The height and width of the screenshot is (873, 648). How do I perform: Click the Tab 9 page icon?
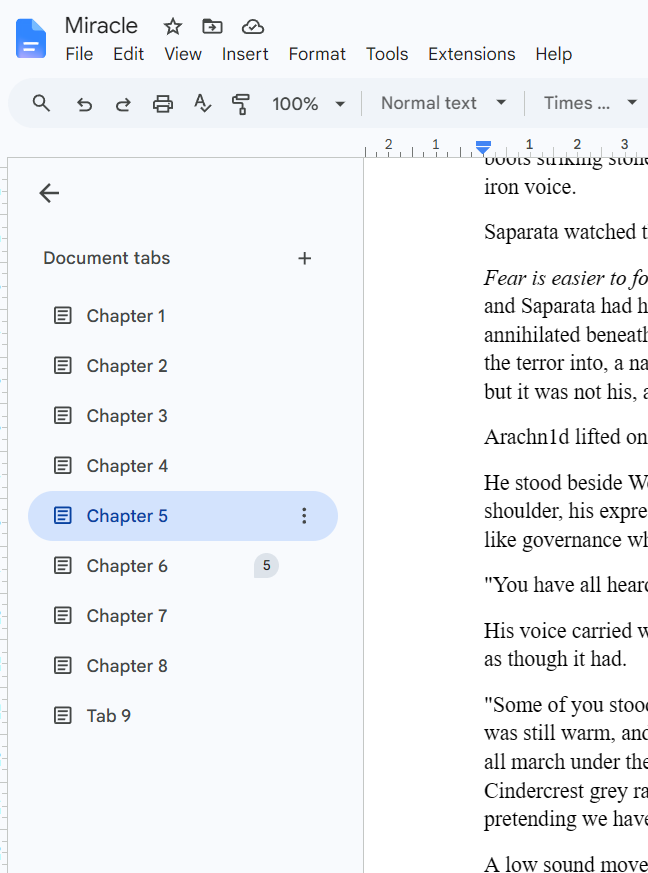pos(62,715)
